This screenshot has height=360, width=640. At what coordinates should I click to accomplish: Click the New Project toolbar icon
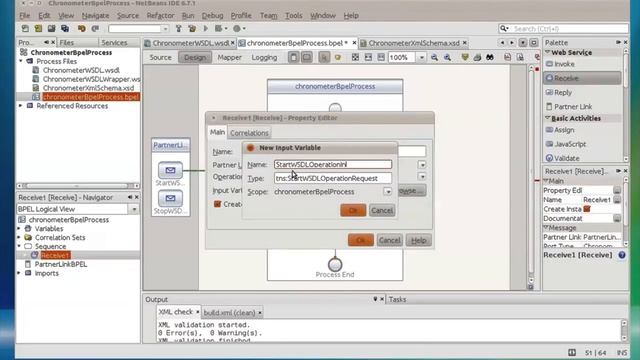38,29
